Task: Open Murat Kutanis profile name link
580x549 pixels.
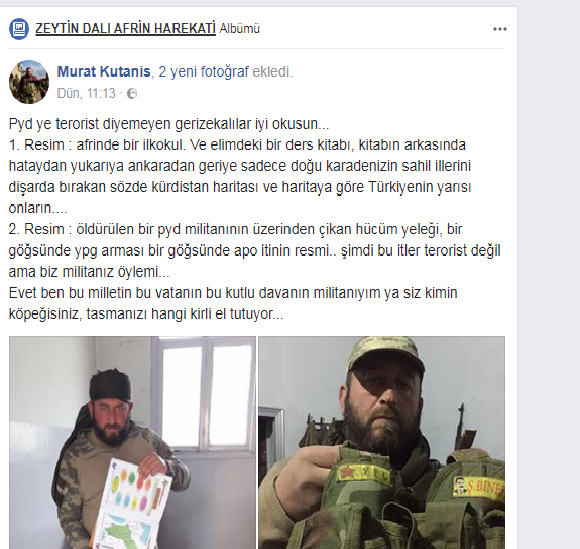Action: coord(104,72)
